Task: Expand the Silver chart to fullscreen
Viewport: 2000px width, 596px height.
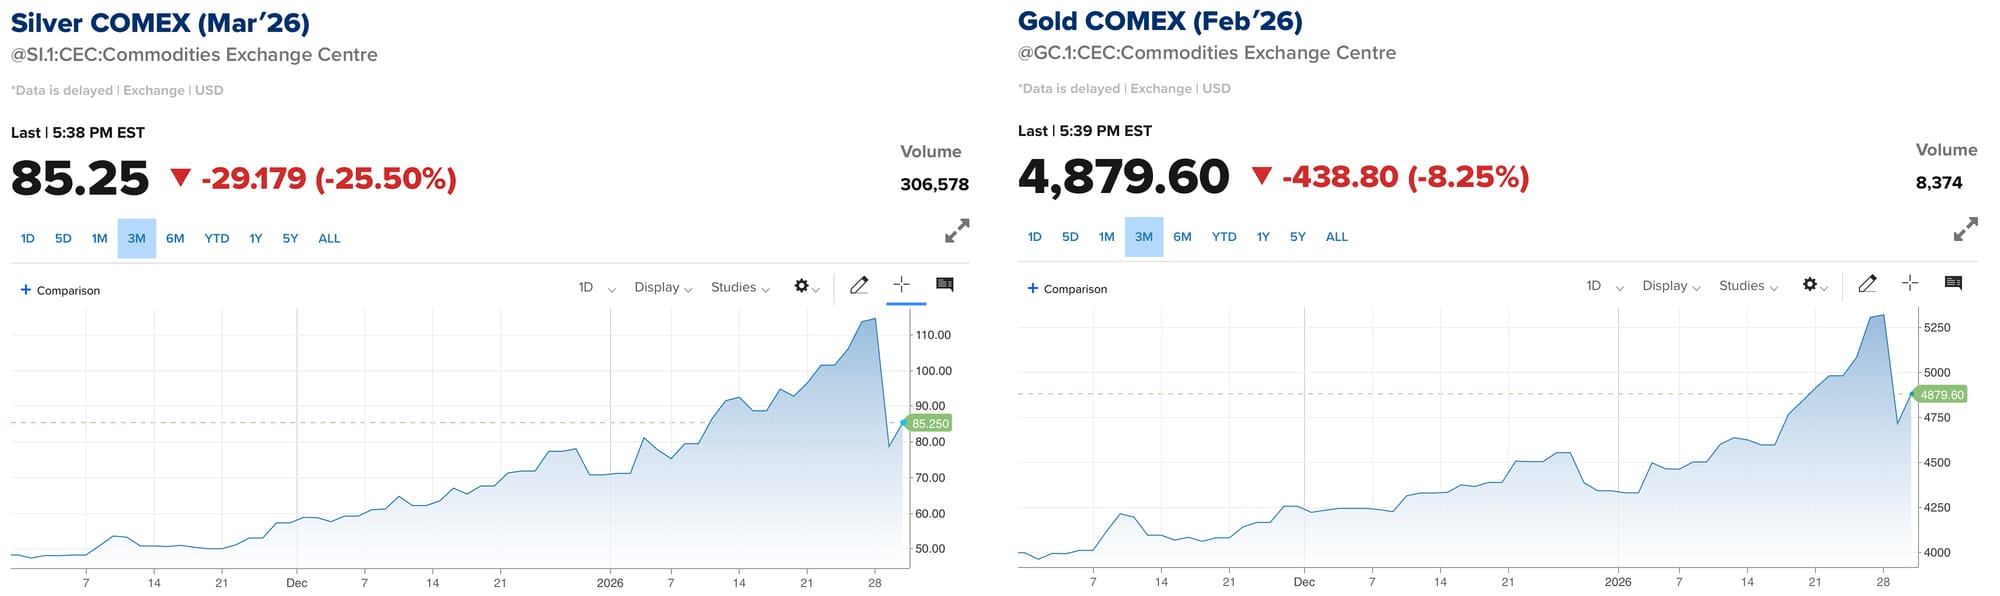Action: (x=957, y=231)
